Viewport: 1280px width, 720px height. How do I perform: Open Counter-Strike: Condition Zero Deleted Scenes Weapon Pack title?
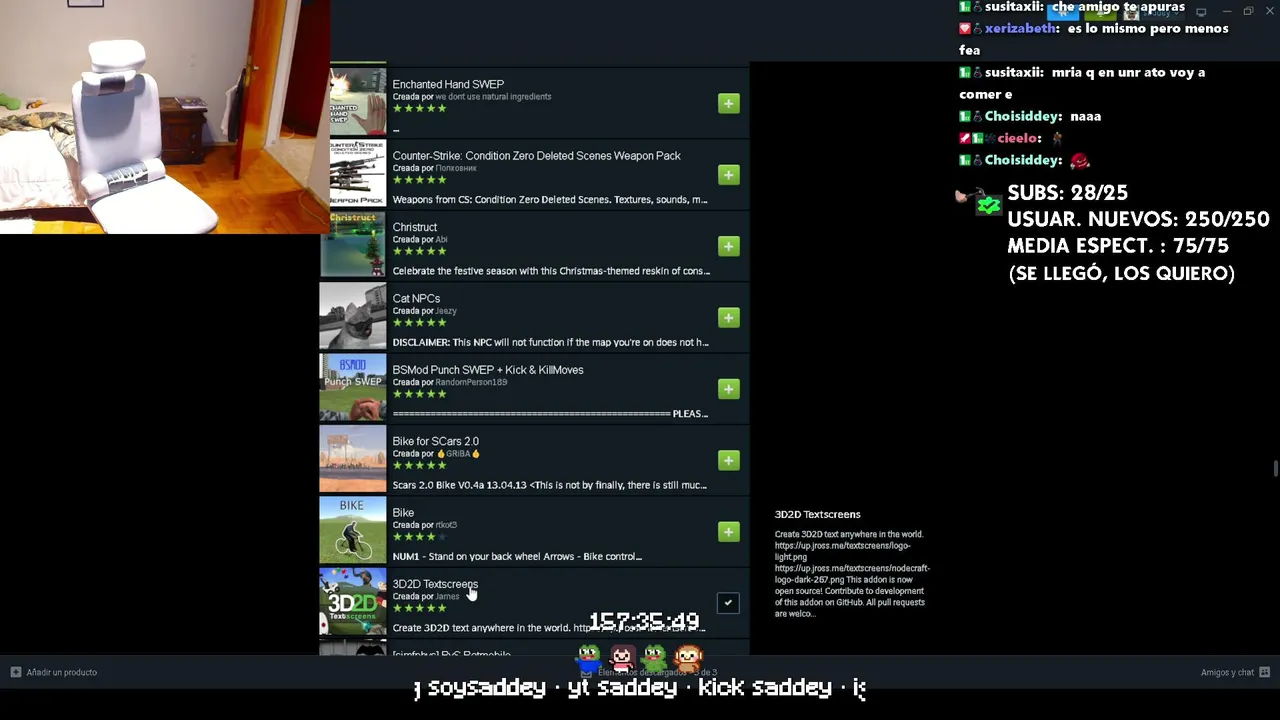(x=537, y=156)
